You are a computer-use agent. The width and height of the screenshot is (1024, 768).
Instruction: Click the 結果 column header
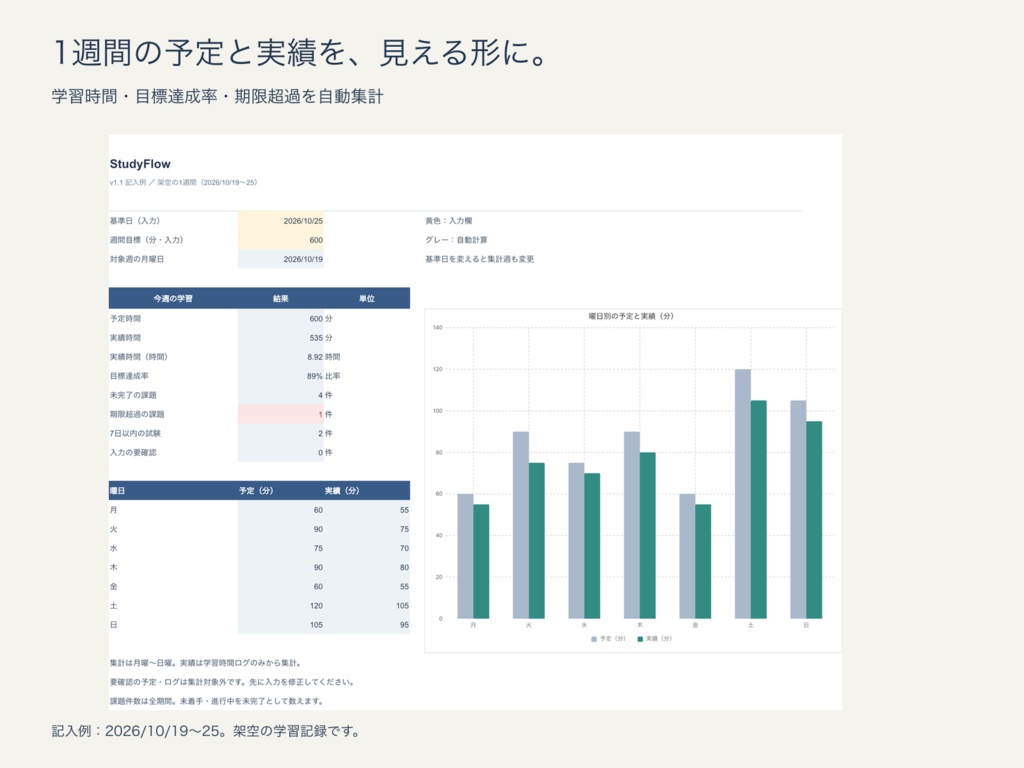281,298
